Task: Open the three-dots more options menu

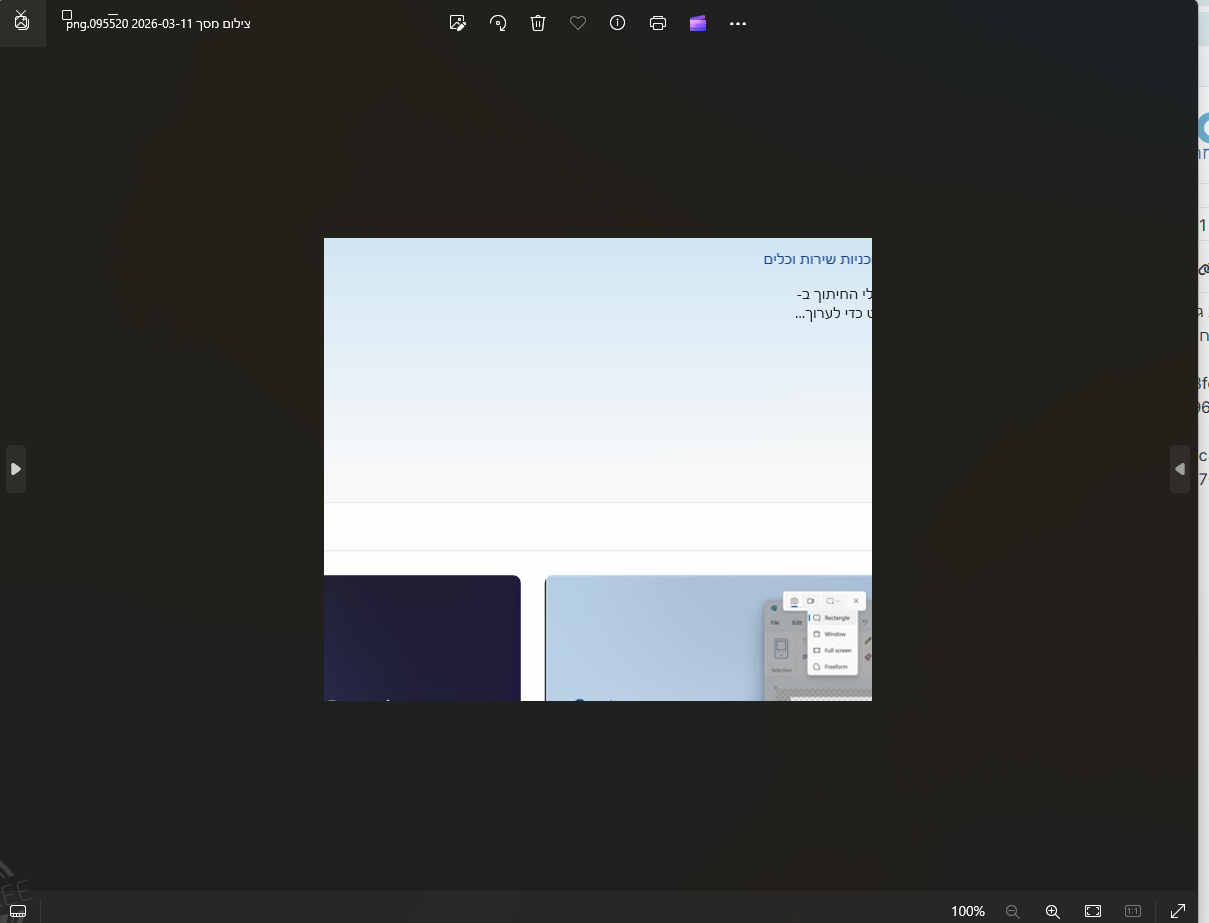Action: pyautogui.click(x=738, y=23)
